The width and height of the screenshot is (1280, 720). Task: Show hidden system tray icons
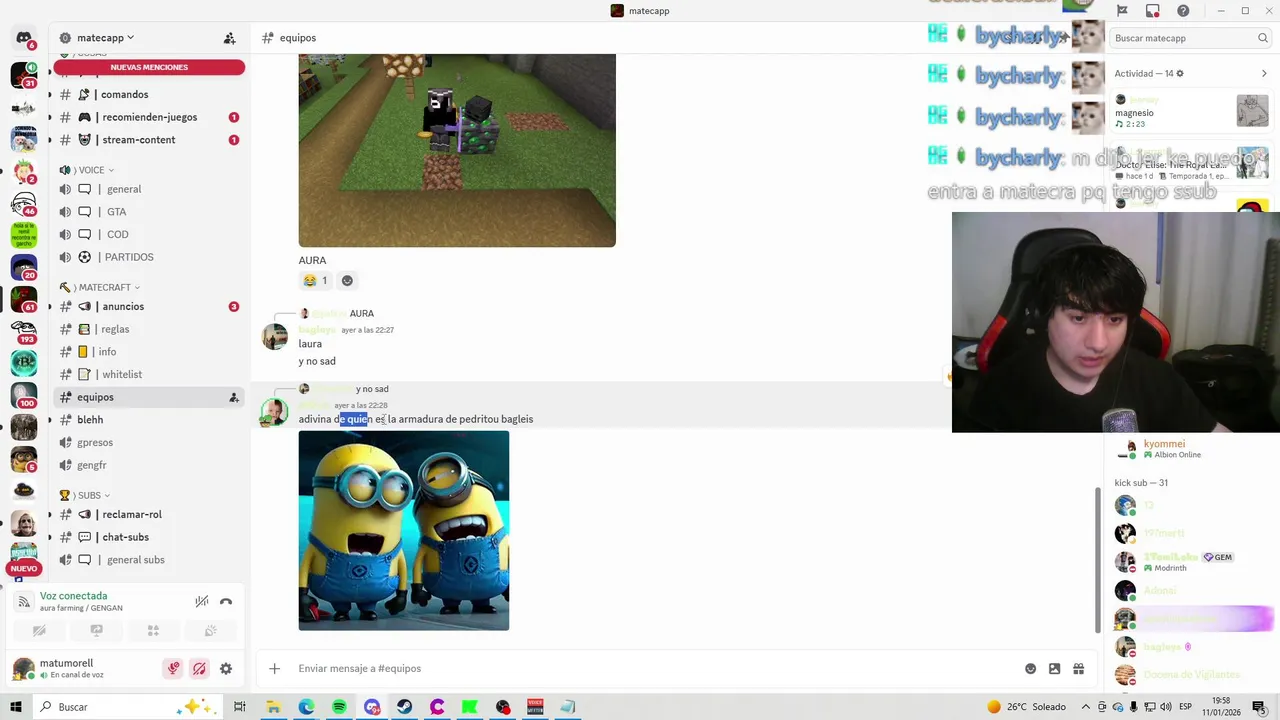[x=1086, y=707]
